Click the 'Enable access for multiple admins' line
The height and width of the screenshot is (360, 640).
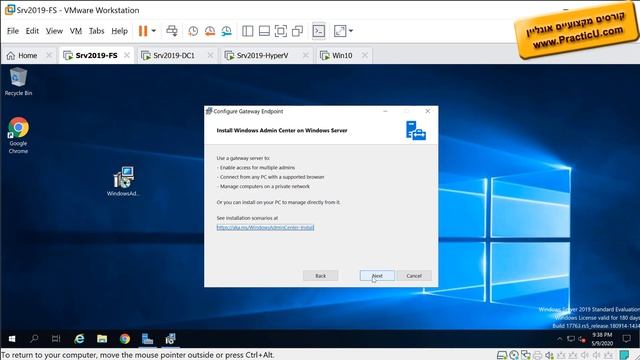tap(256, 168)
